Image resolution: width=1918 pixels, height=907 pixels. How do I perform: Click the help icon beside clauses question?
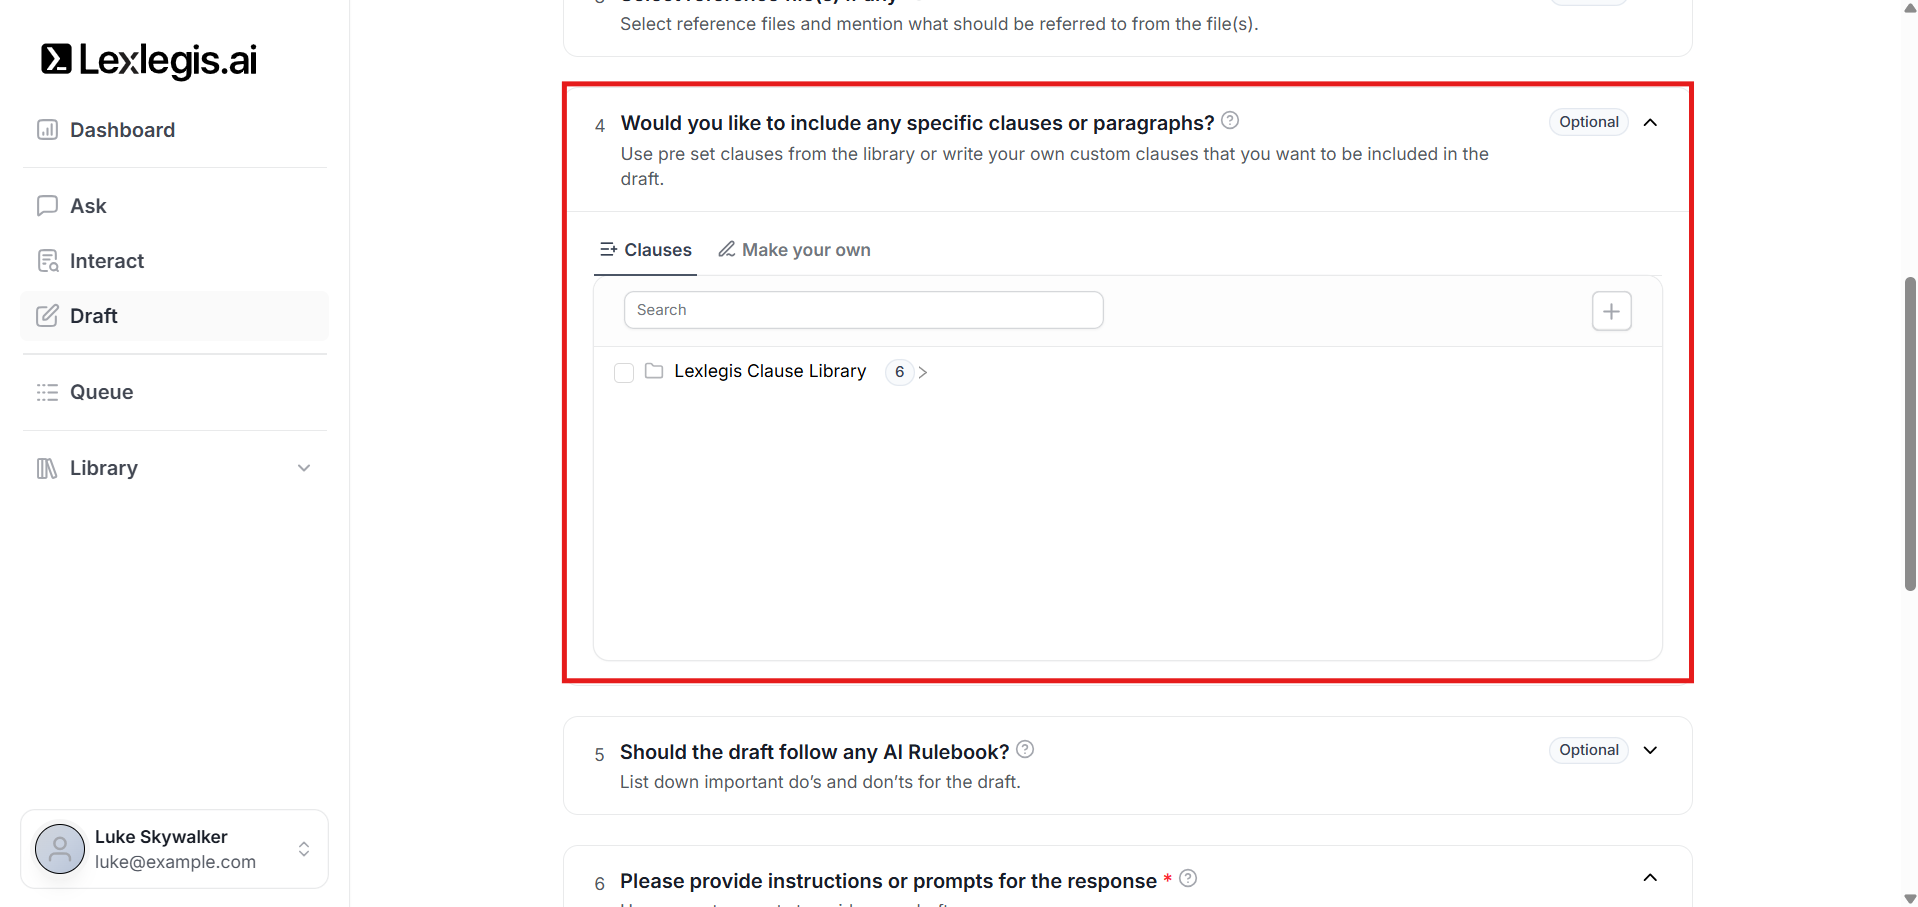[x=1230, y=121]
